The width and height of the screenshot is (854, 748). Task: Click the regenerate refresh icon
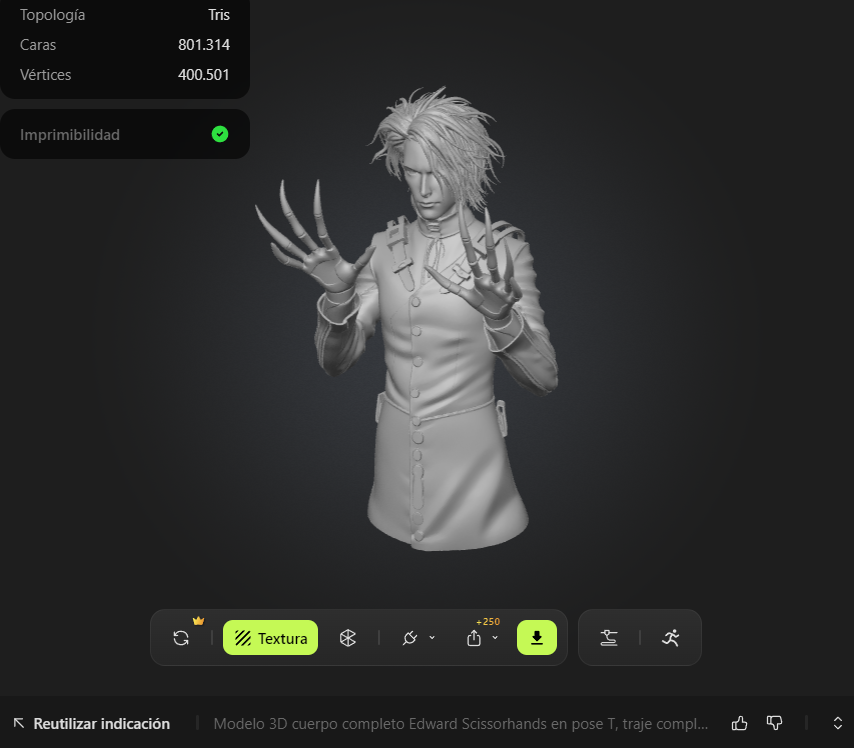coord(181,638)
